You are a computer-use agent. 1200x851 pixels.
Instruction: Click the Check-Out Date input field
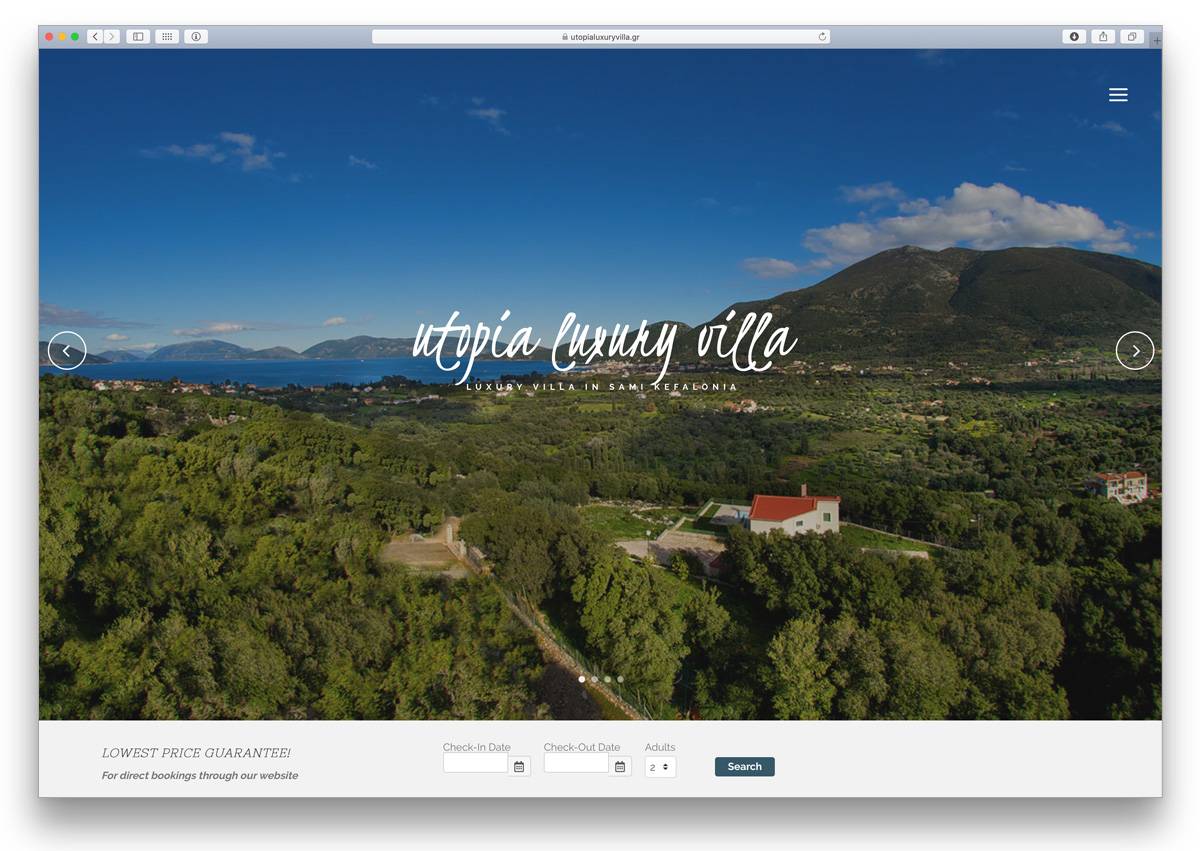pos(577,763)
